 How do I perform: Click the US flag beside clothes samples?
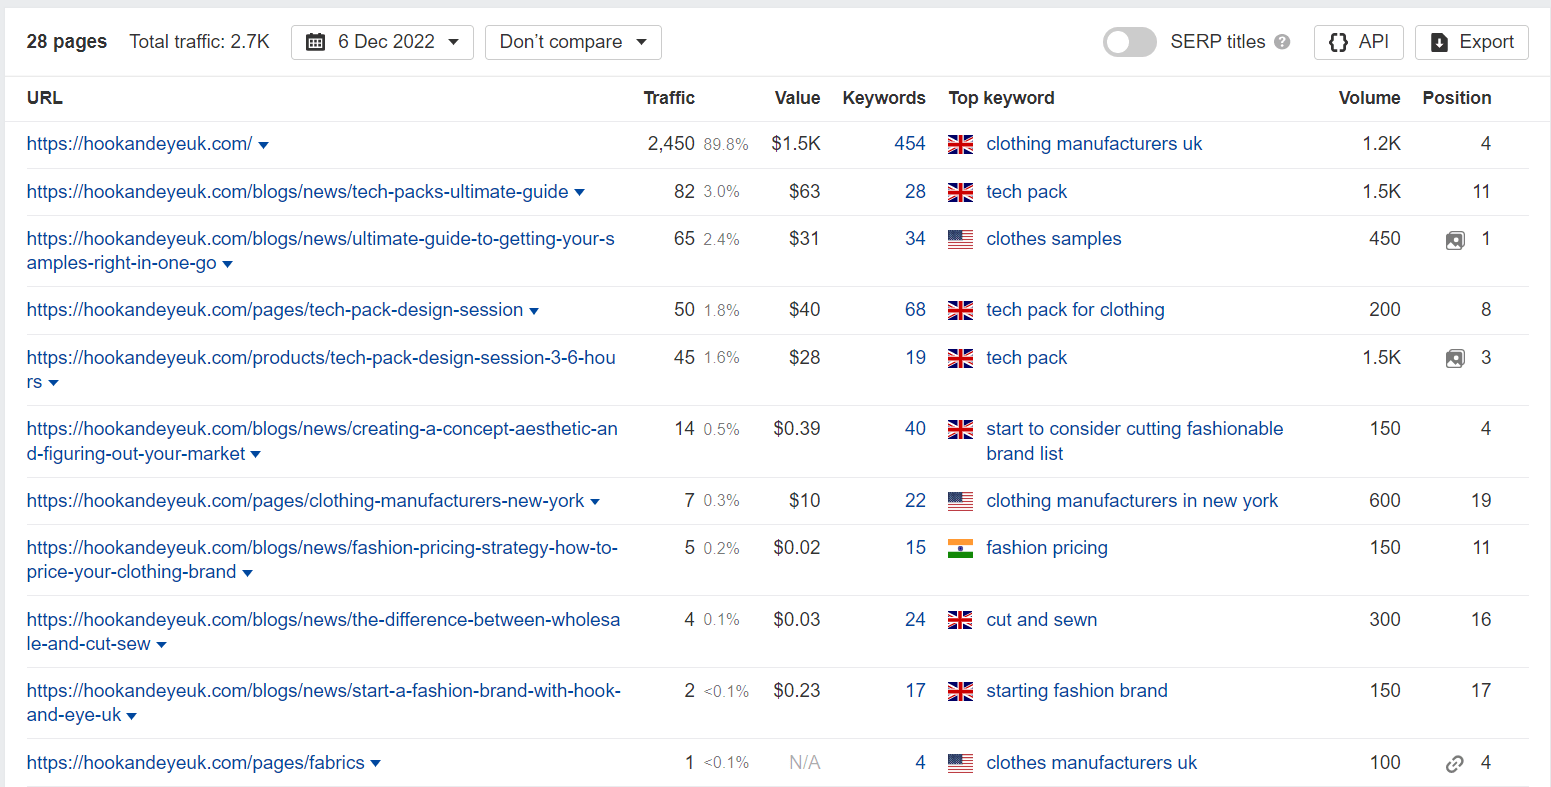[960, 239]
